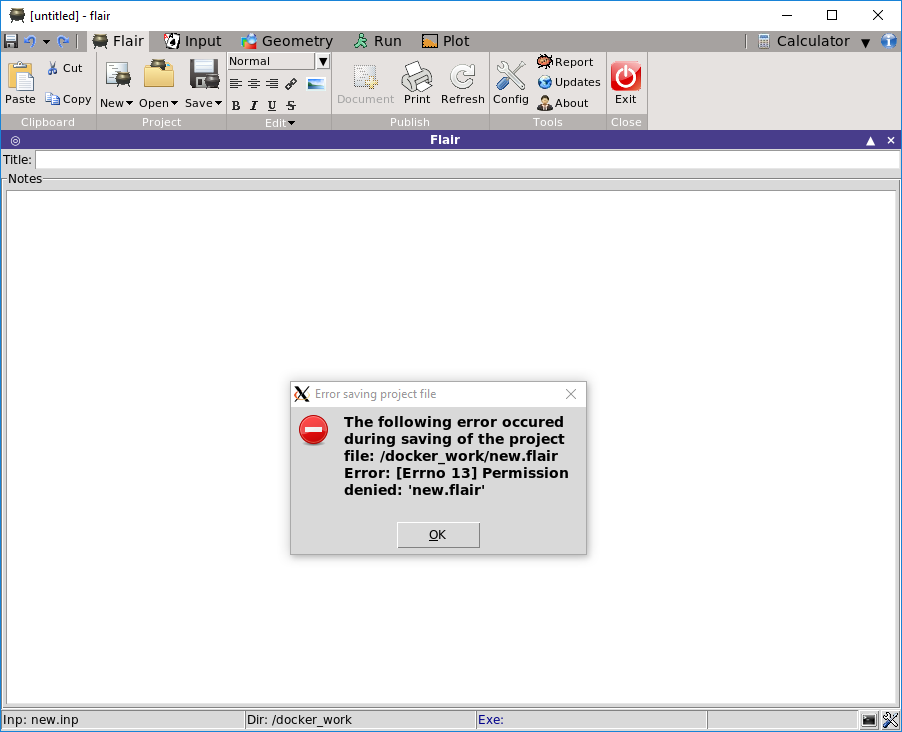Click the tools icon in status bar

pyautogui.click(x=890, y=720)
